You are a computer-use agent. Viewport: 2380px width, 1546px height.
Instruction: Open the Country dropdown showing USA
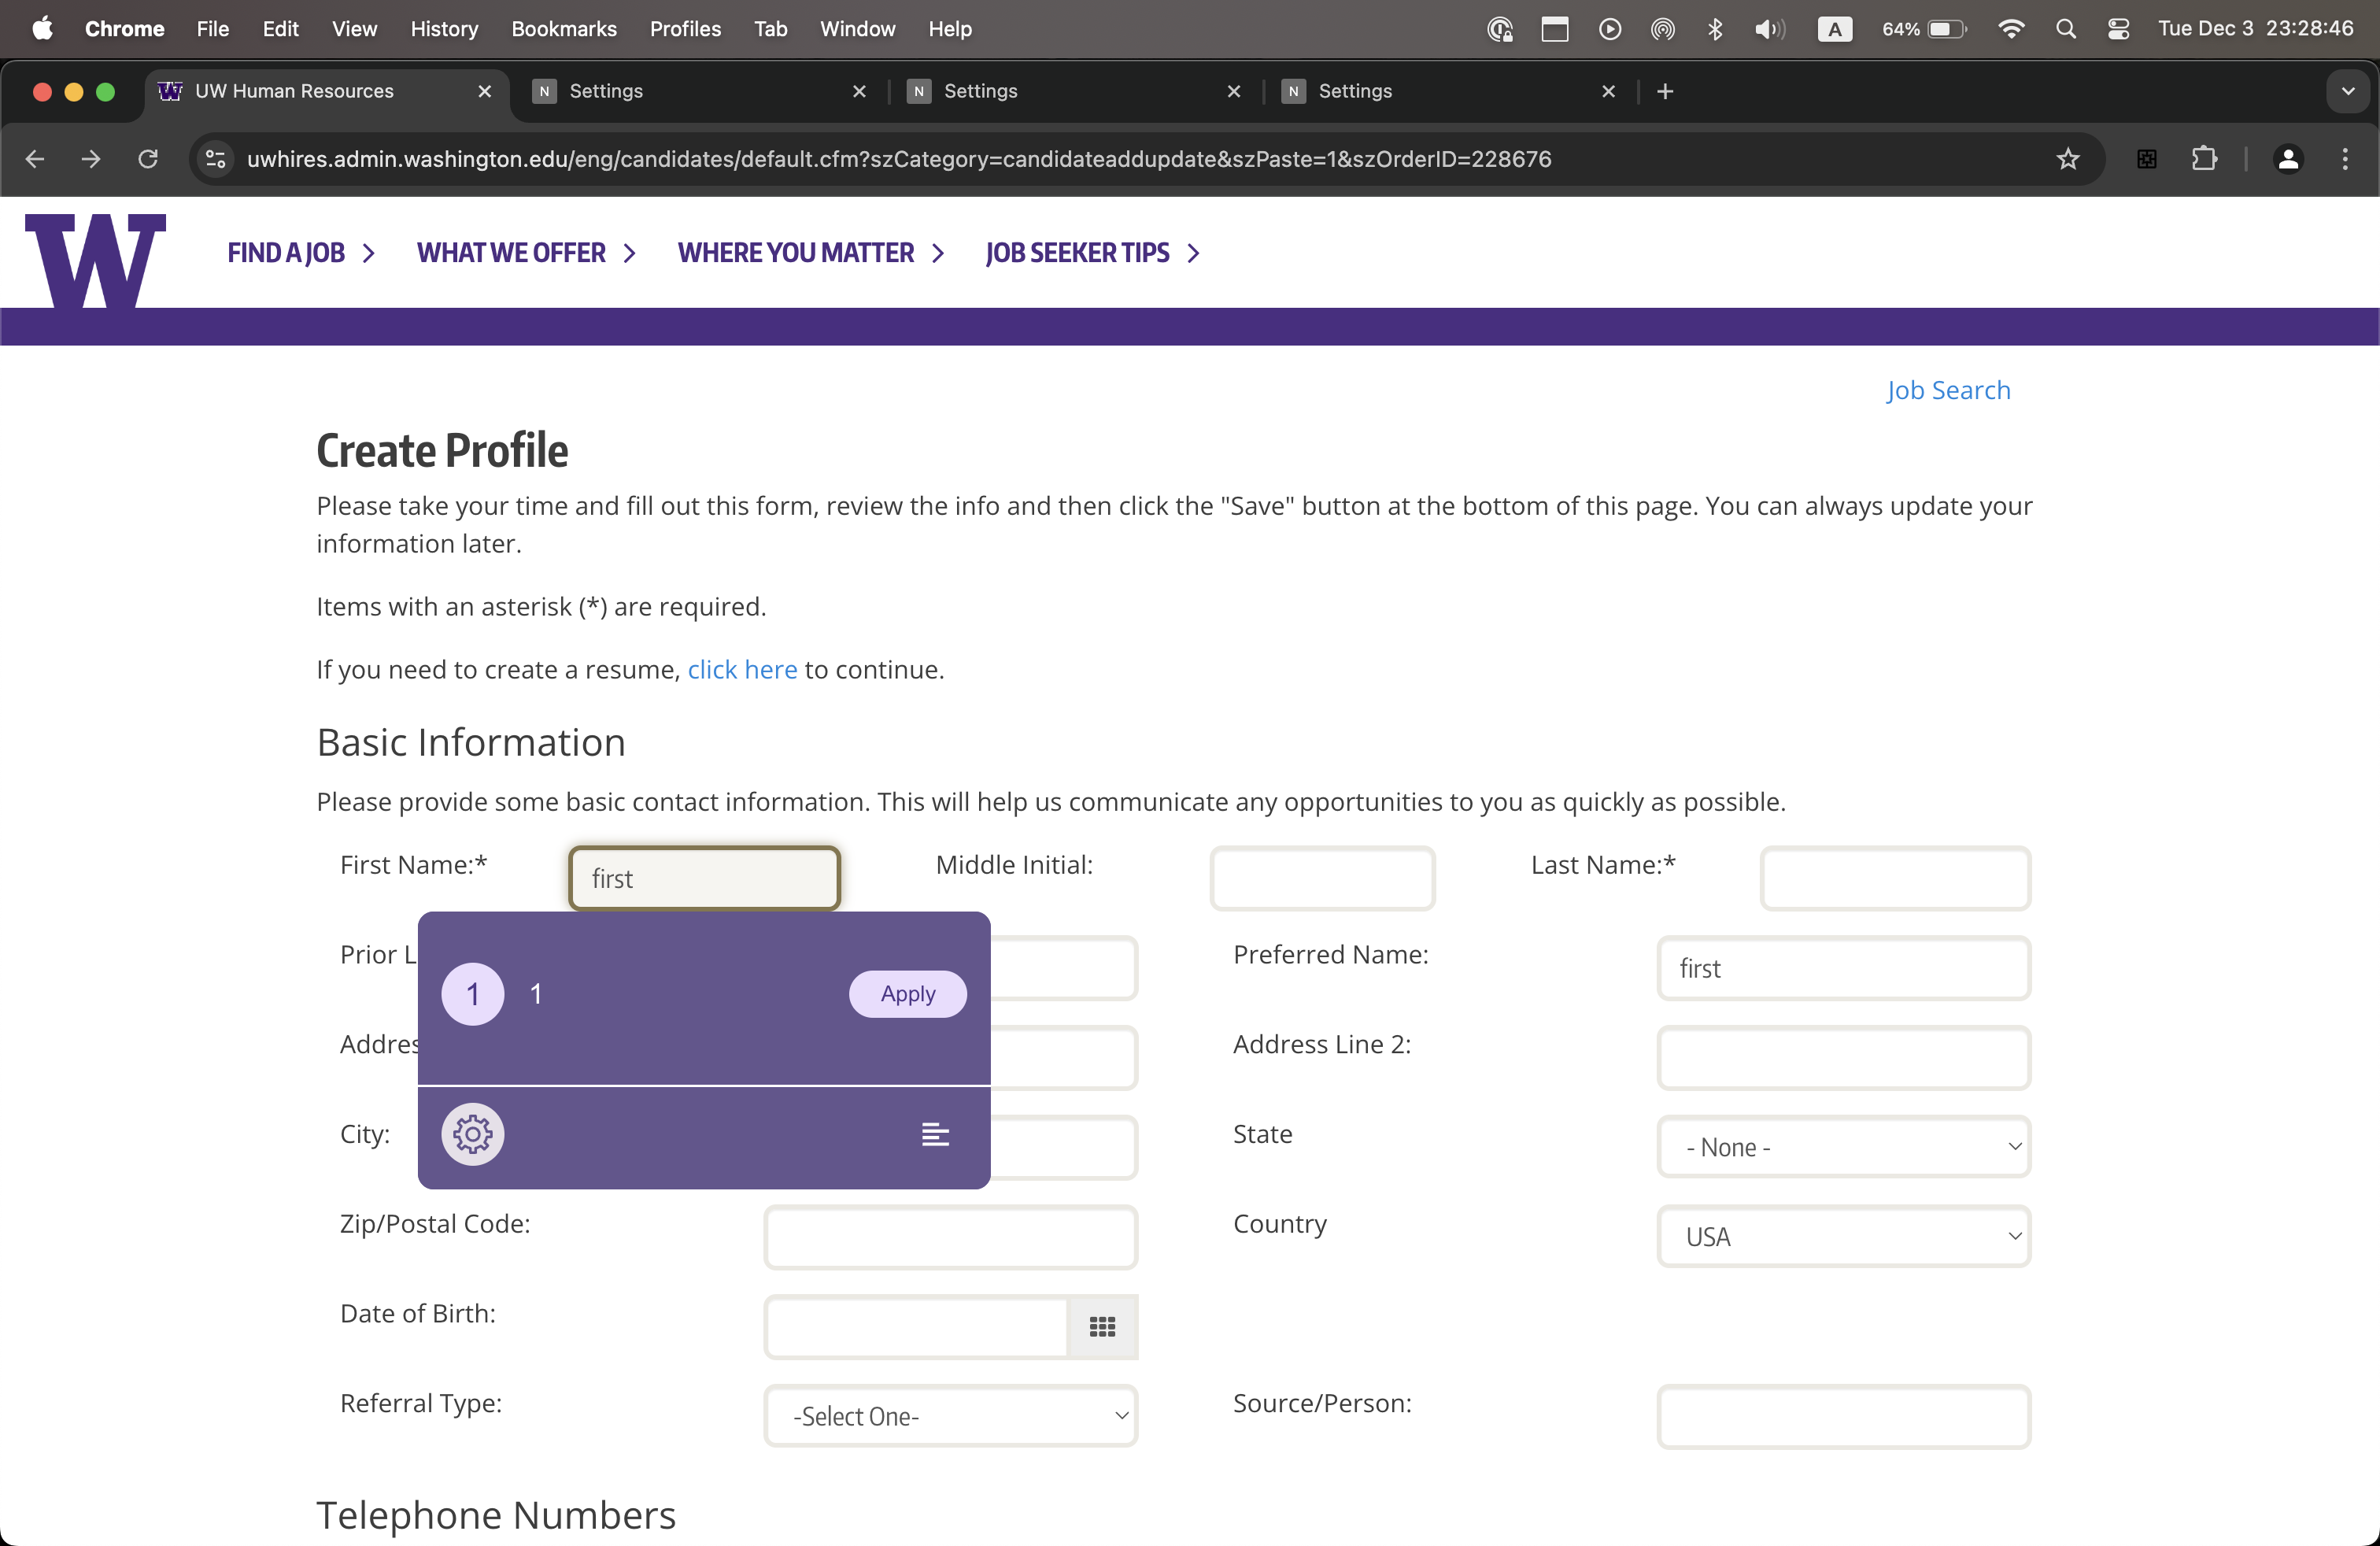point(1843,1237)
